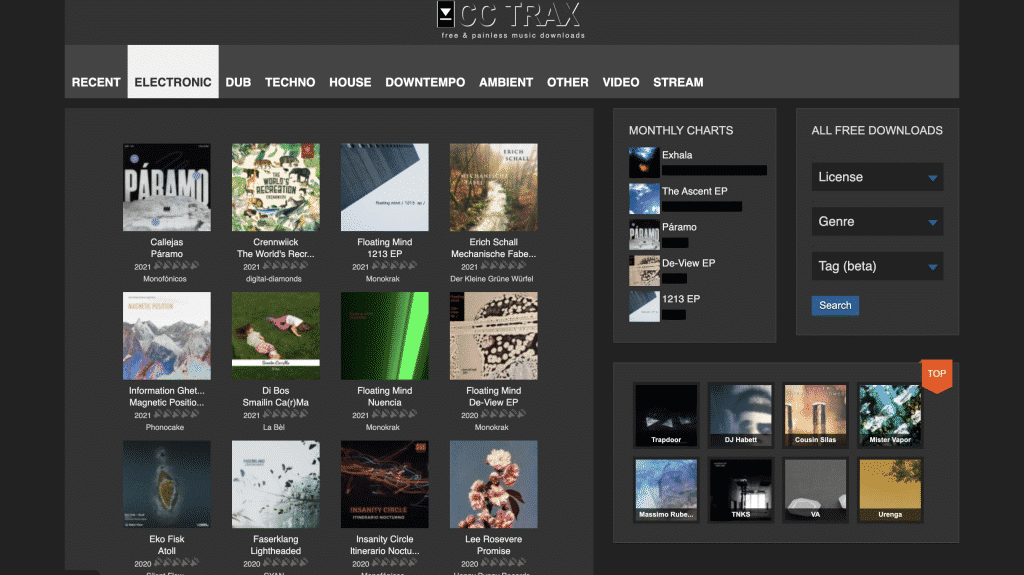Open Faserklang Lightheaded cover
Image resolution: width=1024 pixels, height=575 pixels.
[276, 484]
